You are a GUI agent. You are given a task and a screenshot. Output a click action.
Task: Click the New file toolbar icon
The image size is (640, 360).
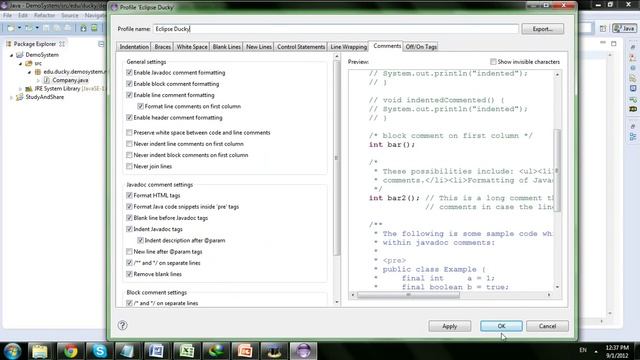11,28
